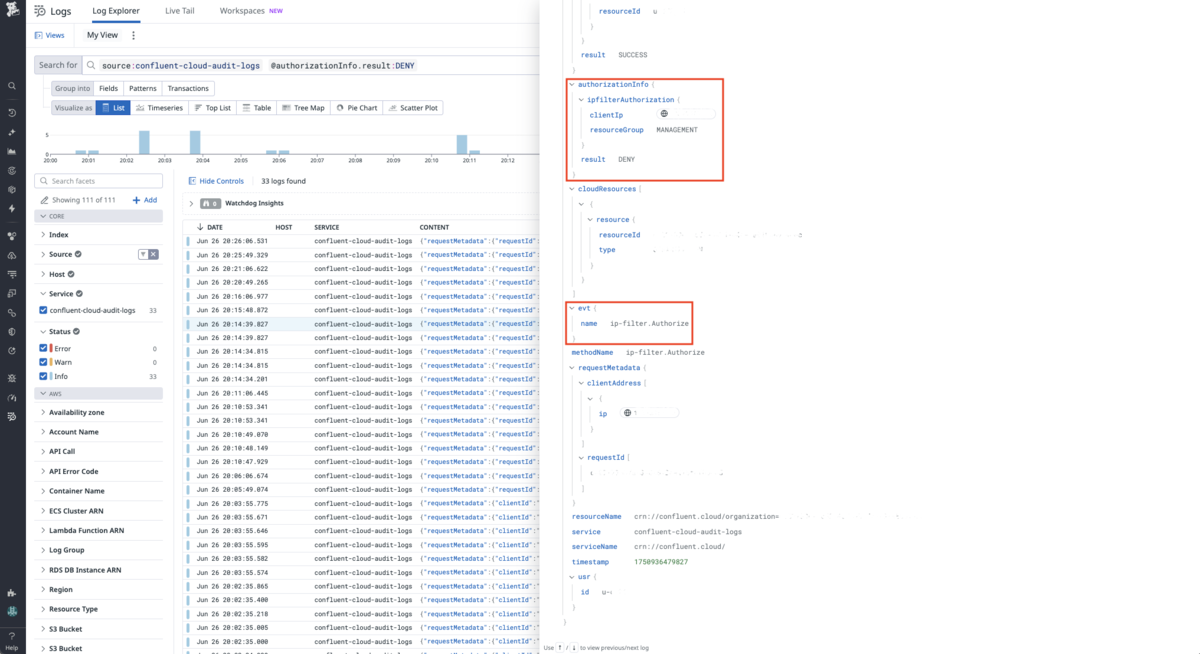Open the search magnifier in left sidebar

point(12,86)
